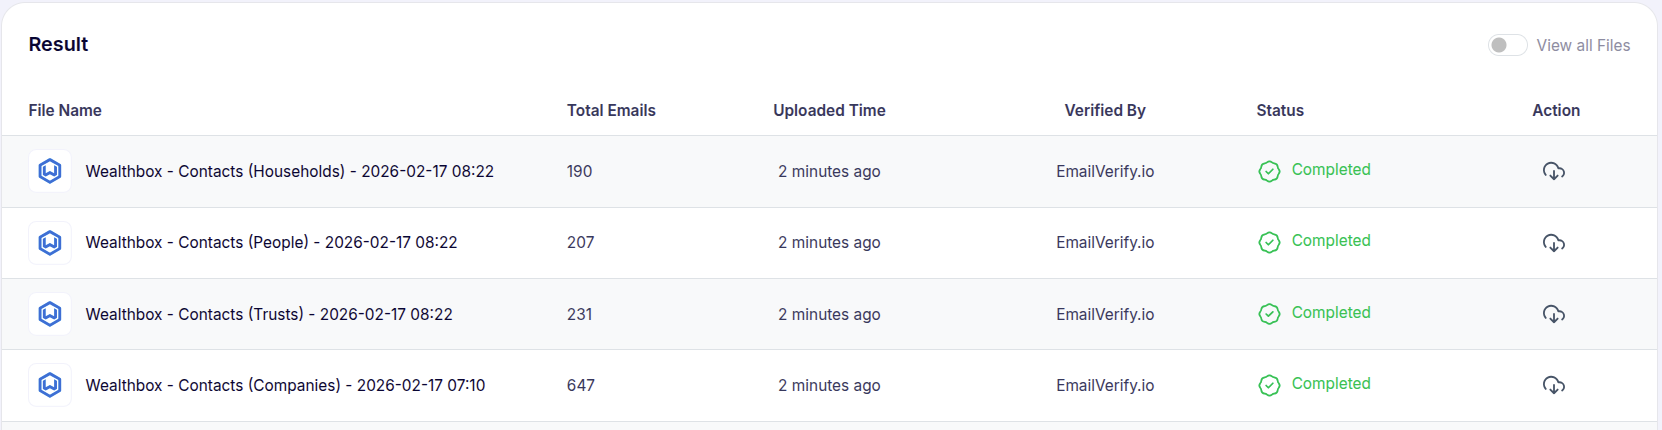Open Wealthbox - Contacts (Companies) file name

285,385
